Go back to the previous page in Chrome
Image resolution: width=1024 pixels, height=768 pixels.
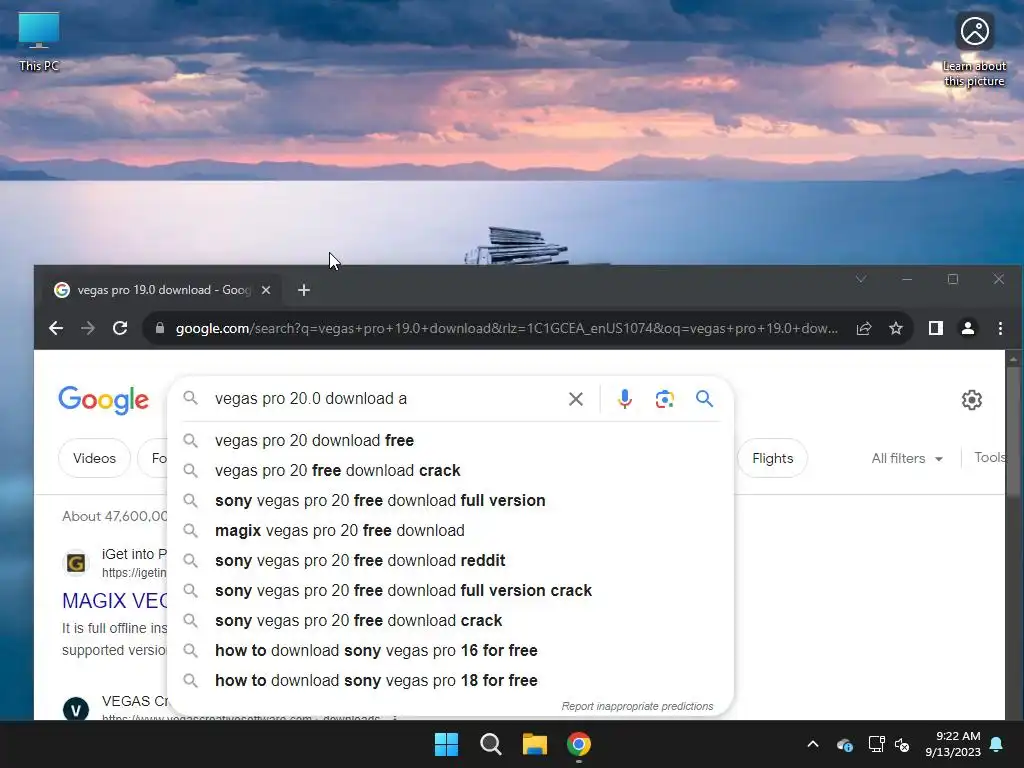pyautogui.click(x=56, y=328)
